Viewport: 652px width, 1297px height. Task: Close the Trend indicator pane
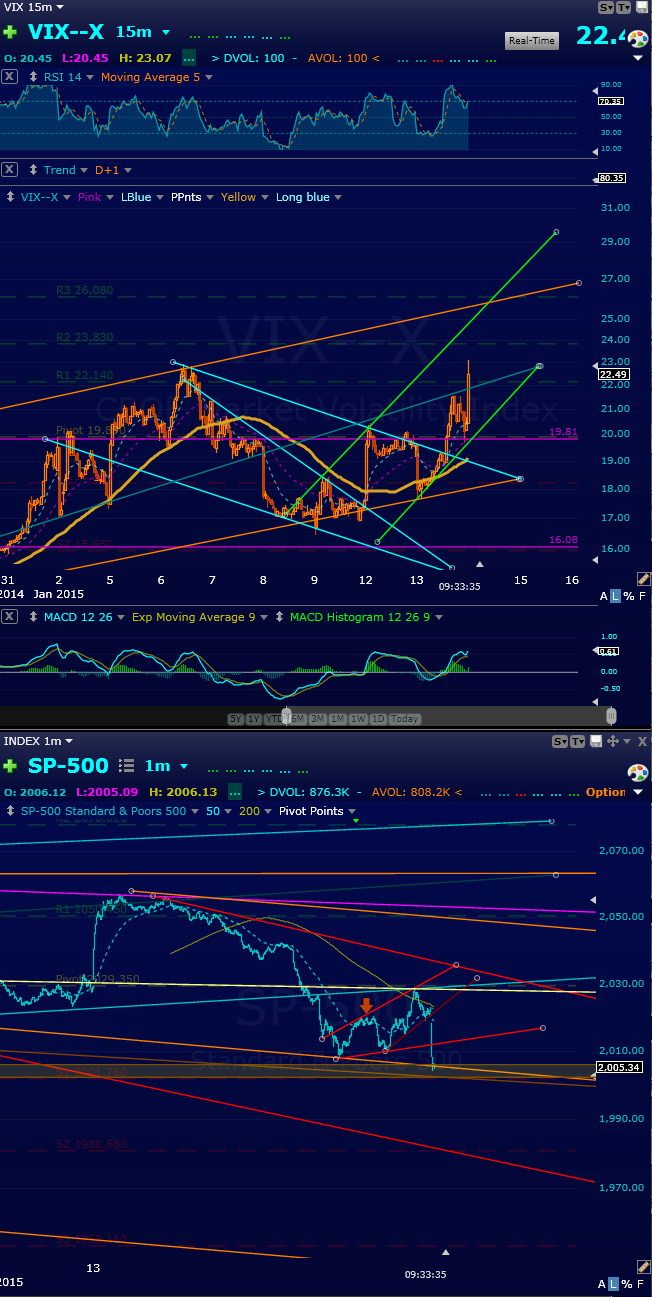[8, 170]
